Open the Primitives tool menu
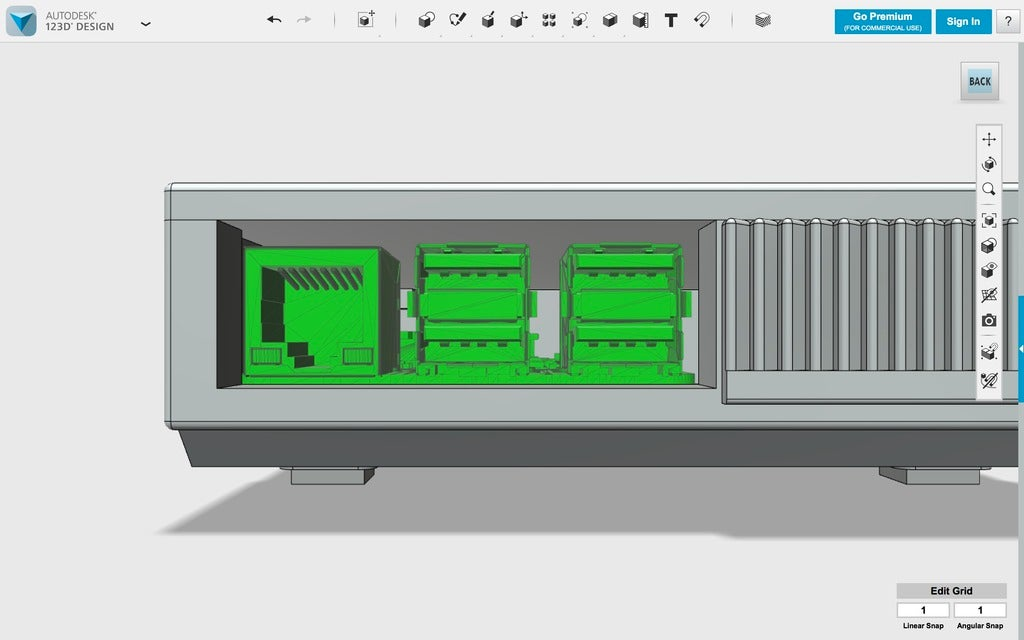 (x=426, y=20)
